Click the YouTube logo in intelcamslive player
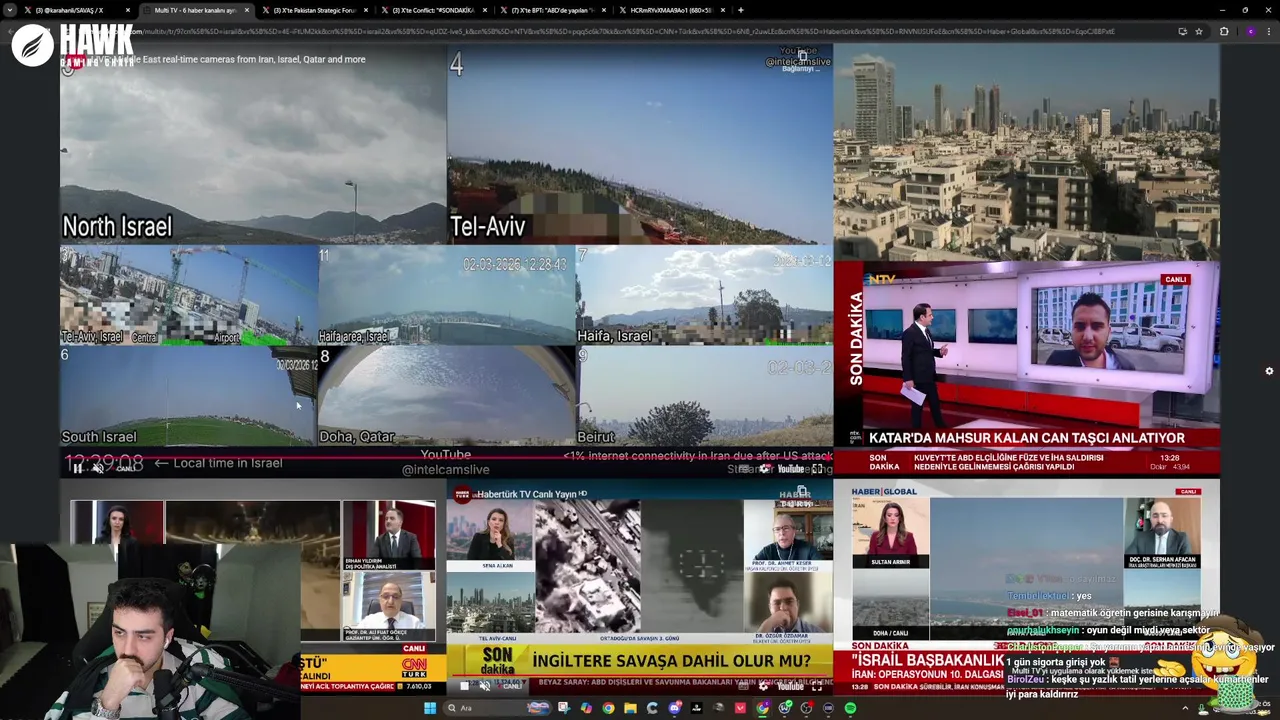The width and height of the screenshot is (1280, 720). coord(791,468)
